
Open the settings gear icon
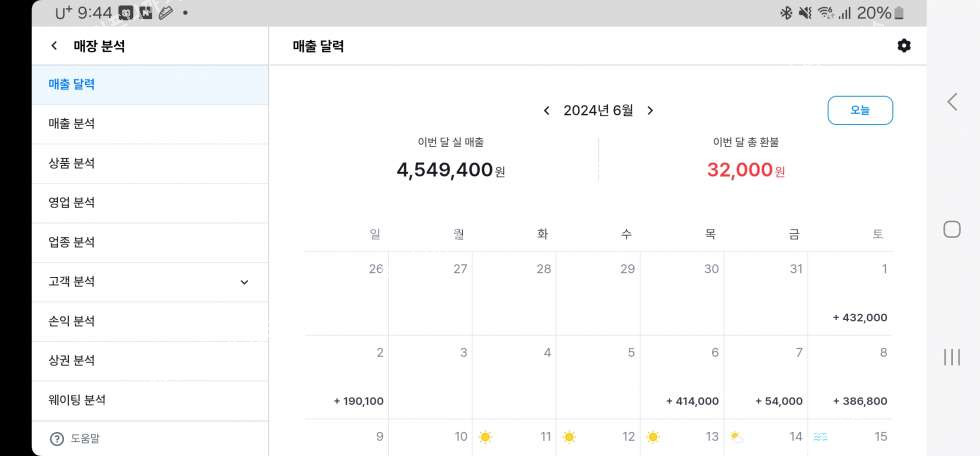pos(904,46)
